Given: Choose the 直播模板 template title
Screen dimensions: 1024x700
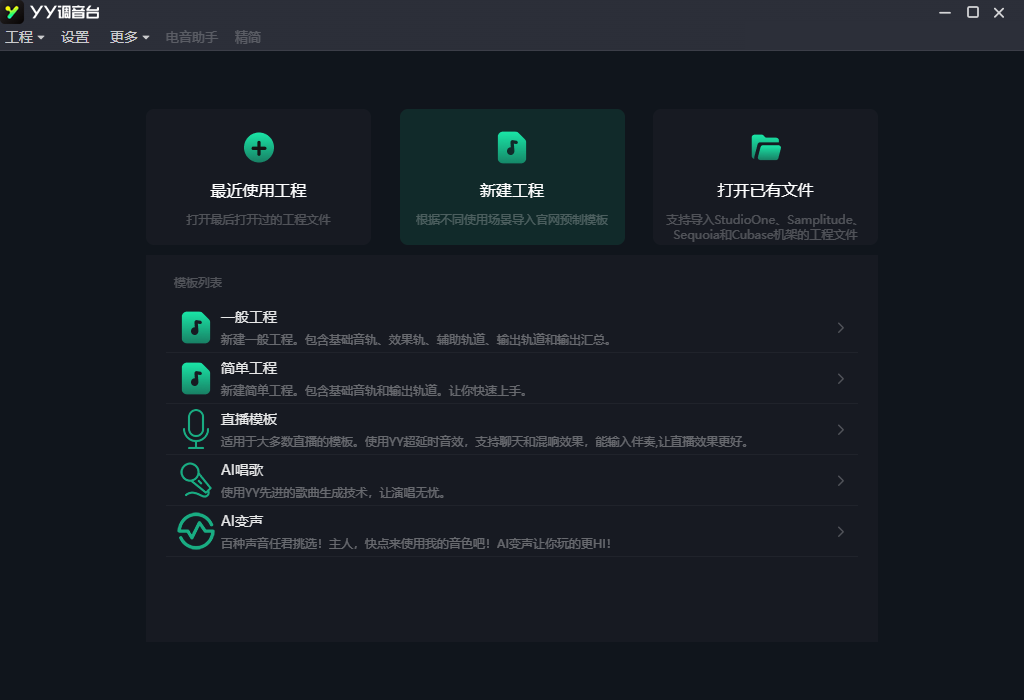Looking at the screenshot, I should coord(249,419).
